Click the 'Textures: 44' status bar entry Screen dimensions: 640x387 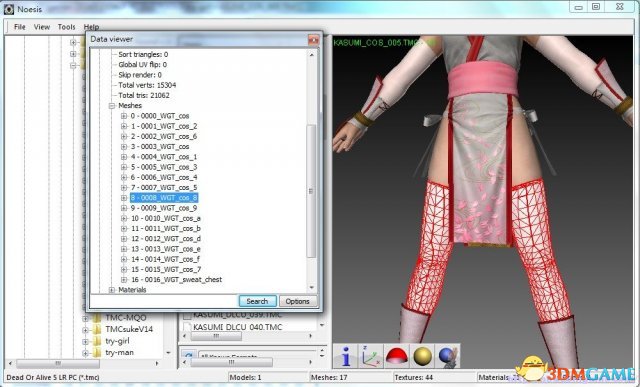tap(413, 378)
